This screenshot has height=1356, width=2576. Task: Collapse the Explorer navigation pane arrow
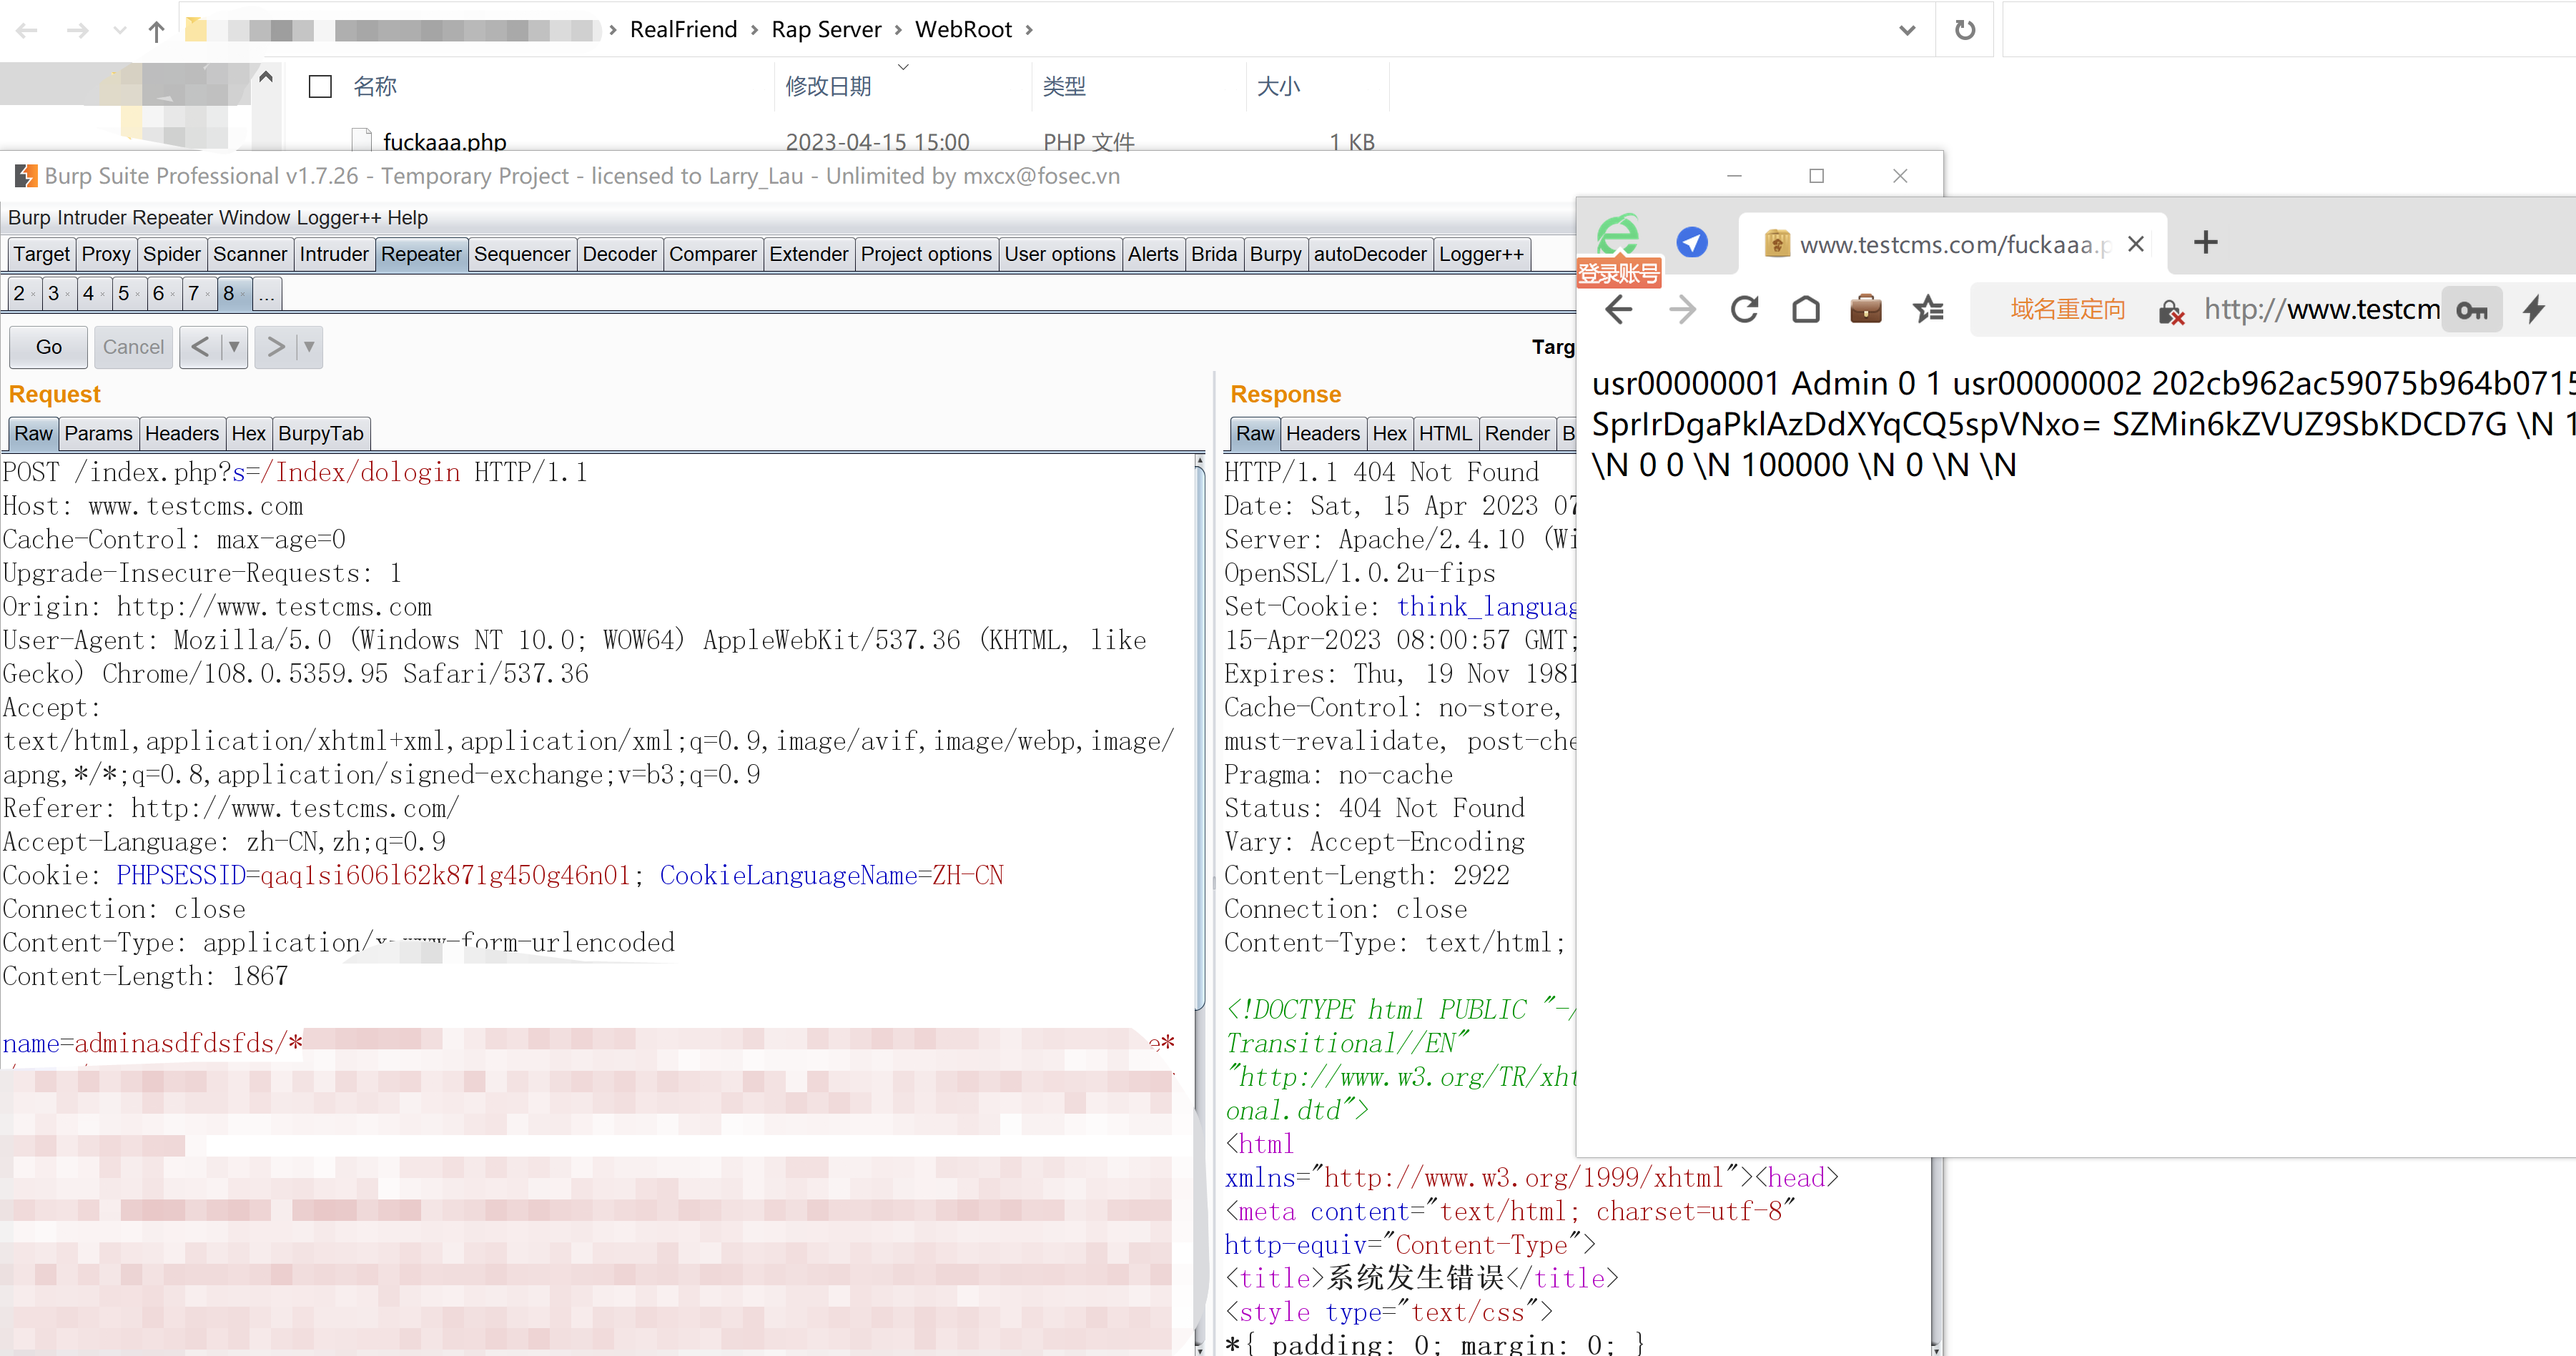coord(265,77)
